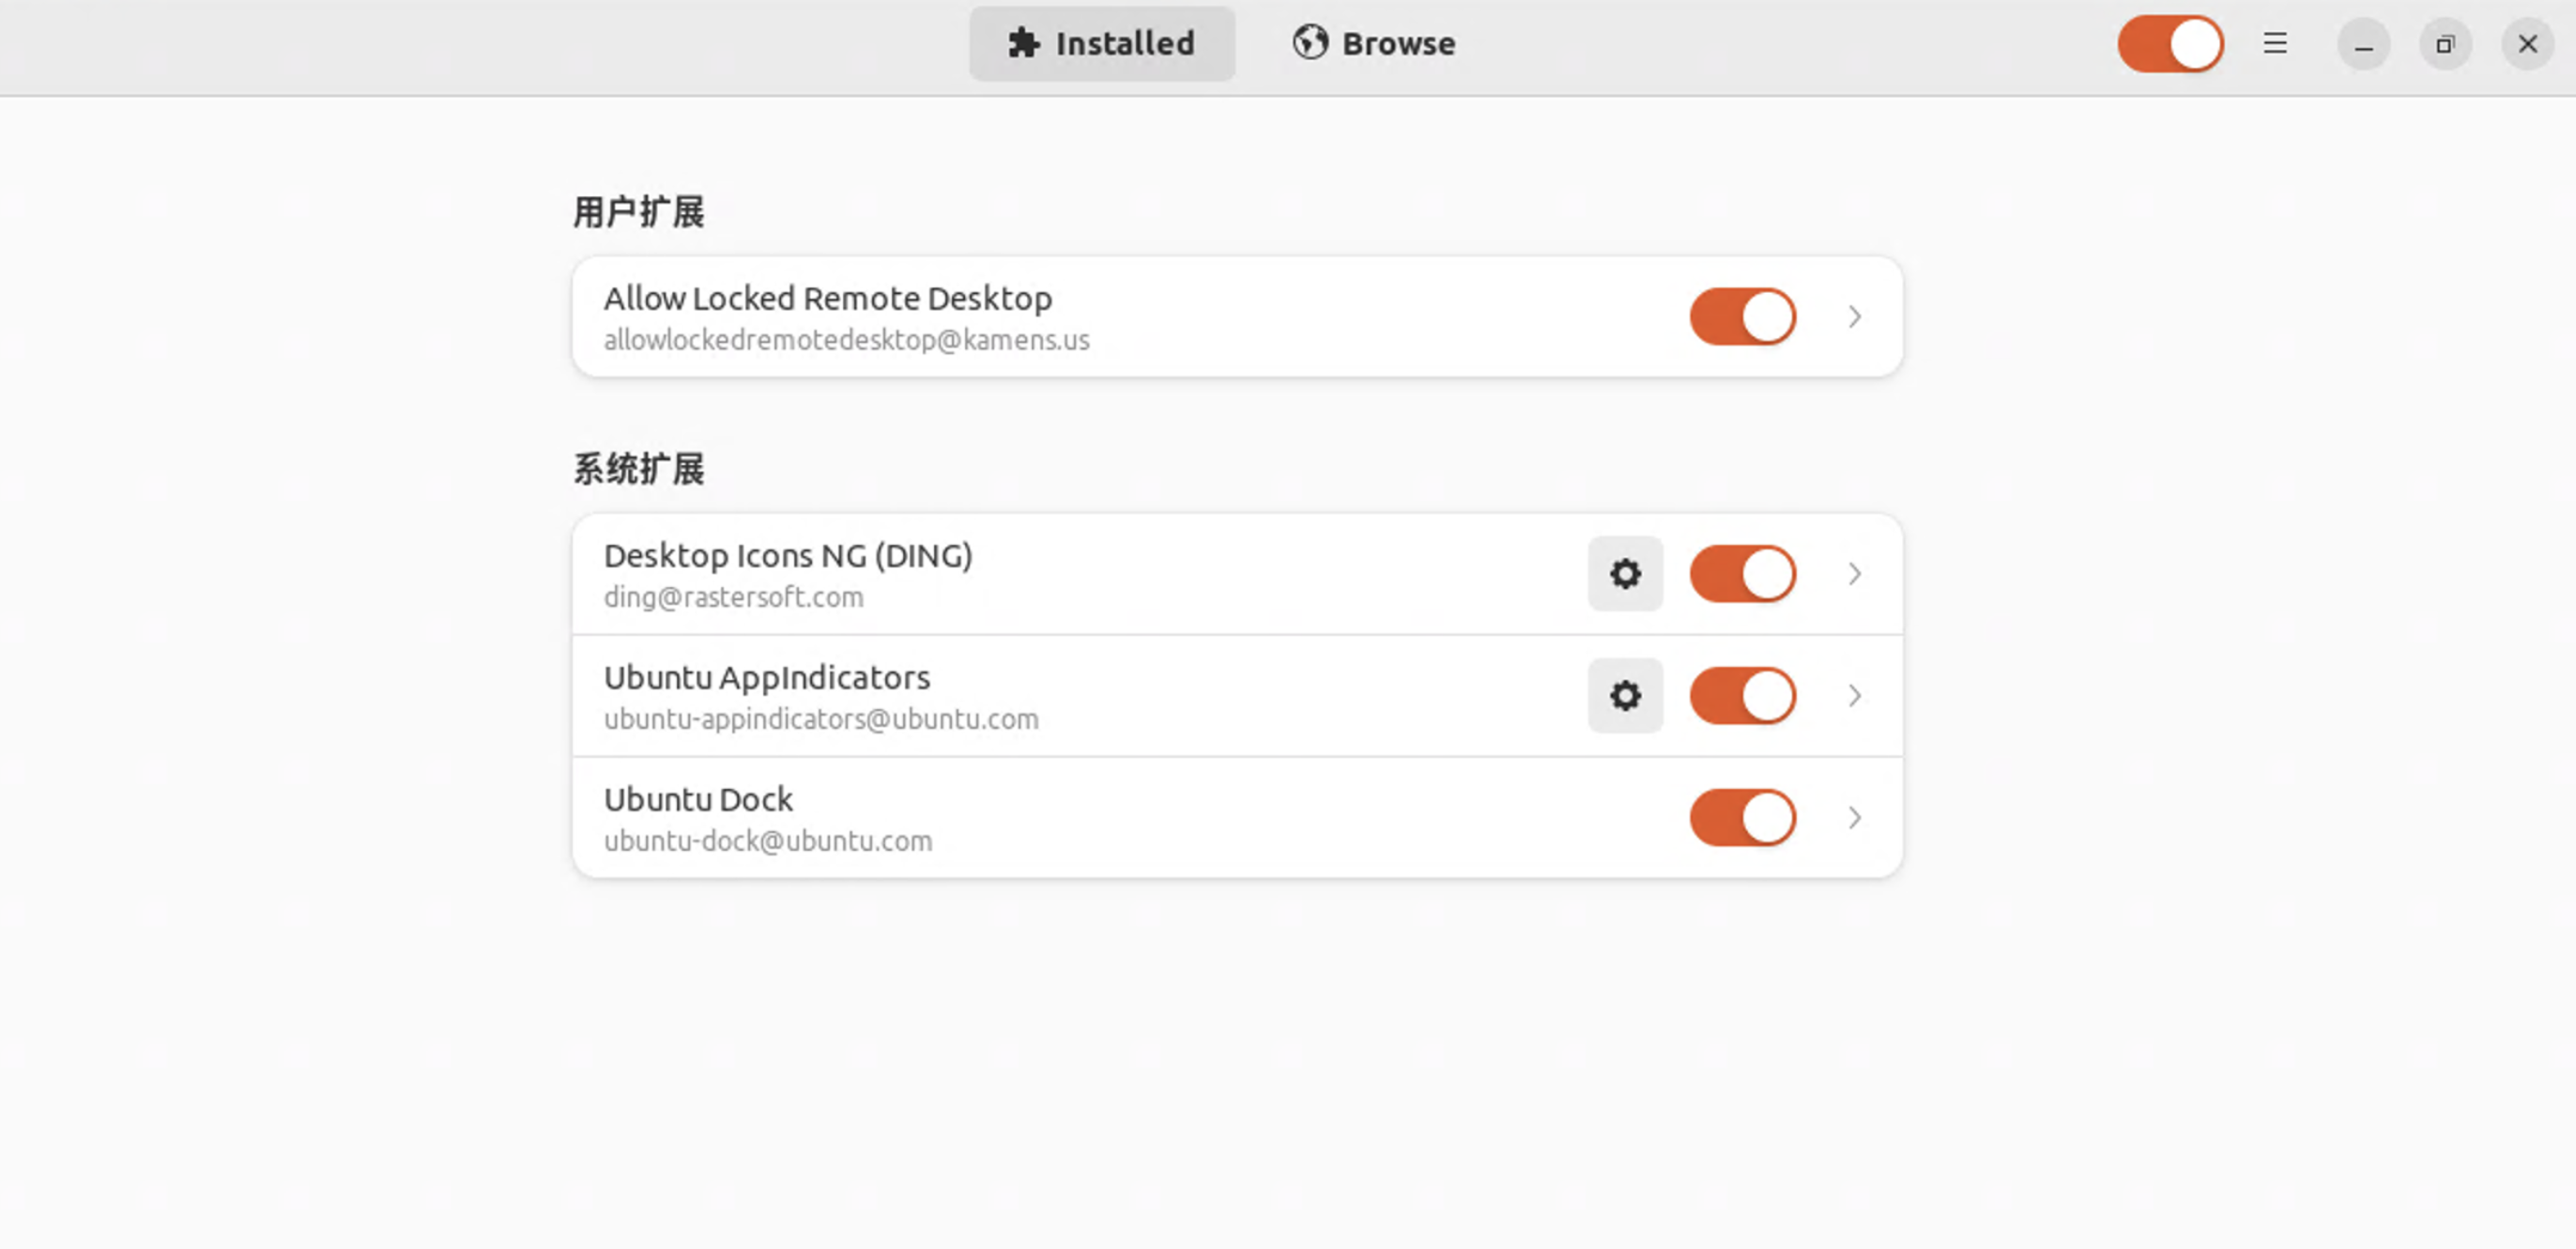Image resolution: width=2576 pixels, height=1249 pixels.
Task: Minimize the Extension Manager window
Action: click(x=2363, y=45)
